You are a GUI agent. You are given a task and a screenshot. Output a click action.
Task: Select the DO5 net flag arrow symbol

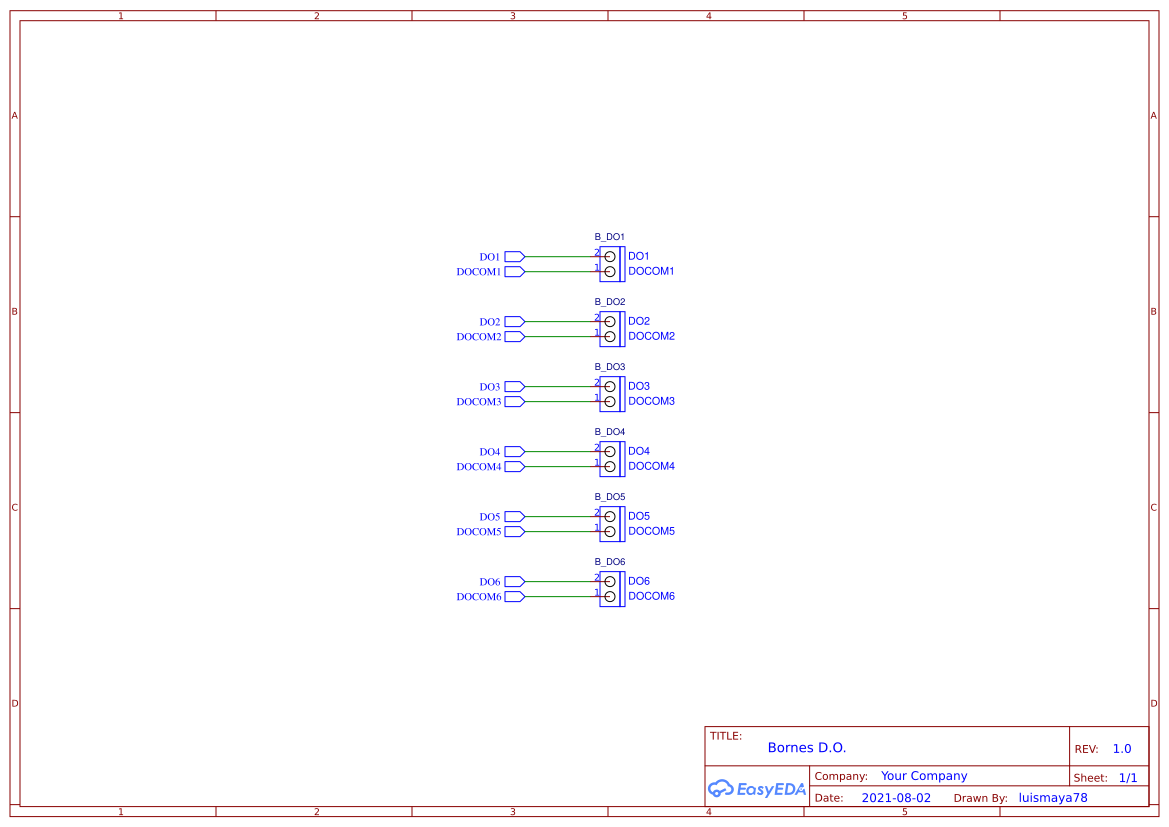(x=514, y=517)
